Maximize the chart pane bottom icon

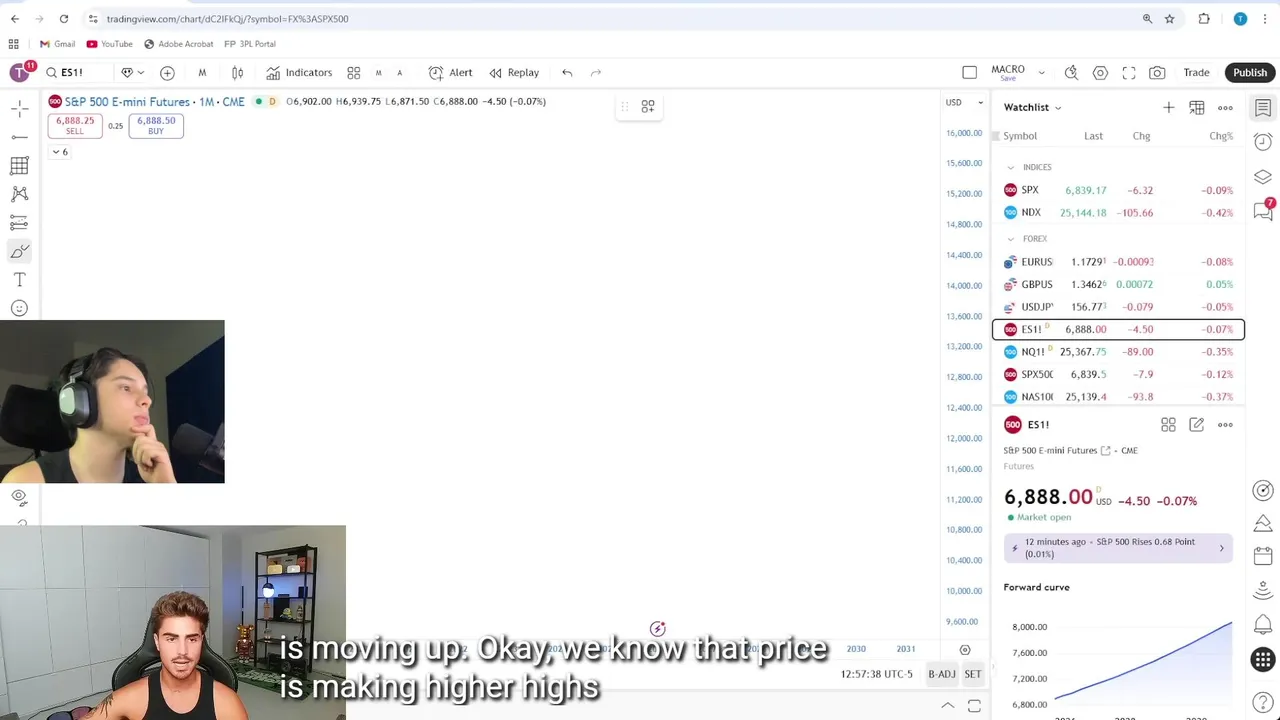[x=974, y=706]
